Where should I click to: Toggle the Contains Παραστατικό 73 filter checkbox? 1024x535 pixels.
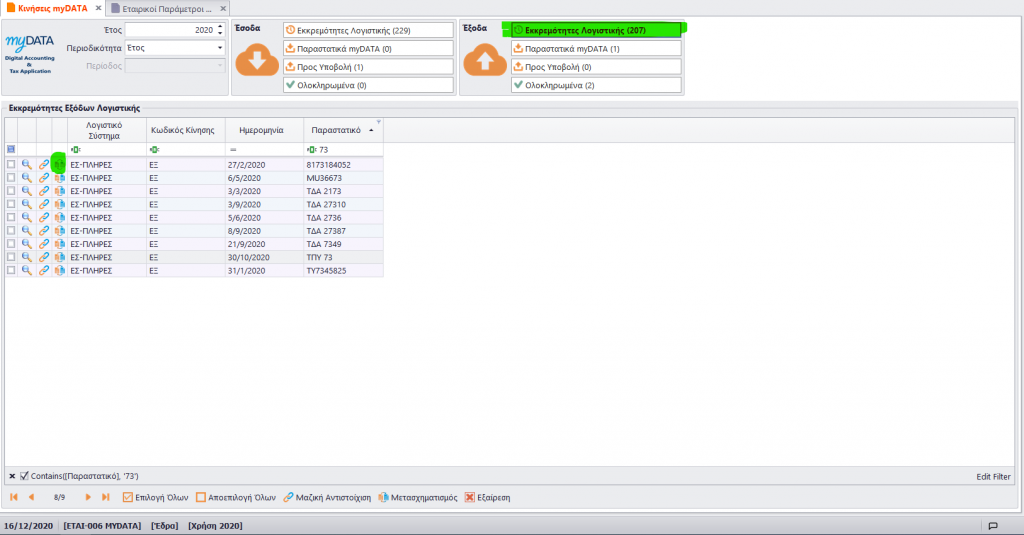tap(24, 476)
